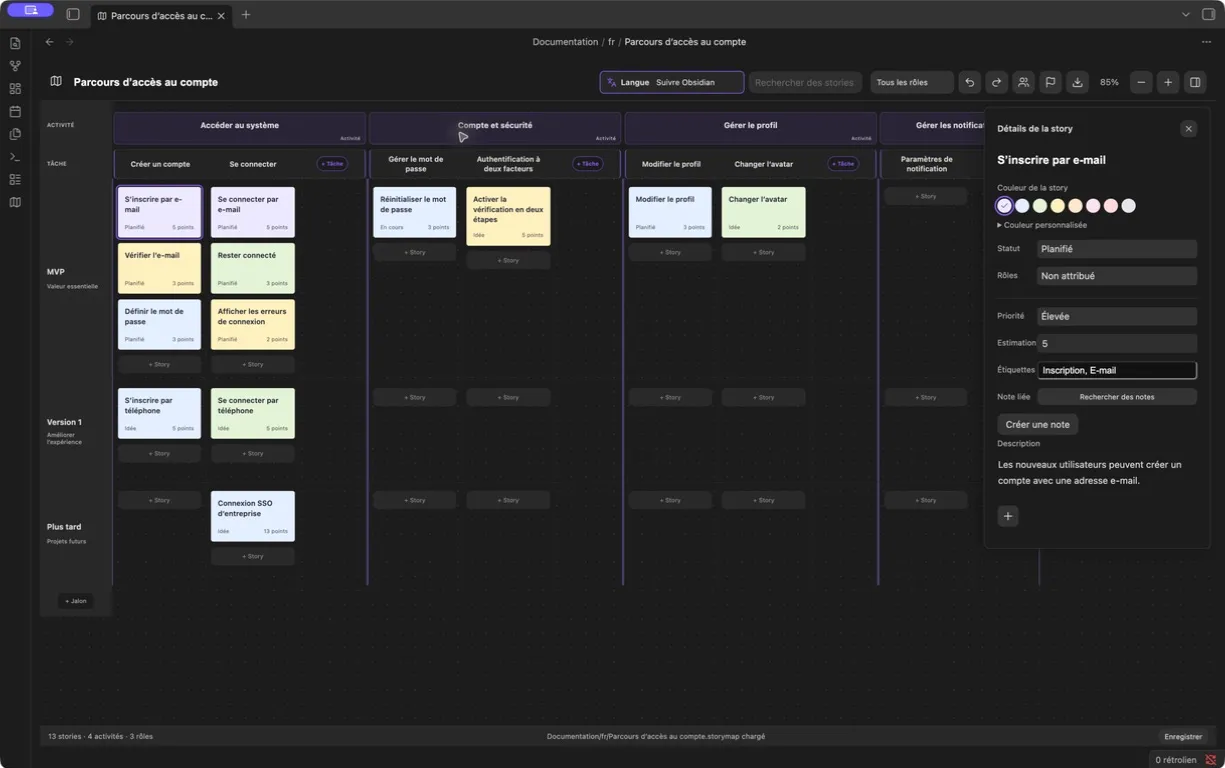1225x768 pixels.
Task: Click the red icon beside 0 rétrolien
Action: tap(1210, 760)
